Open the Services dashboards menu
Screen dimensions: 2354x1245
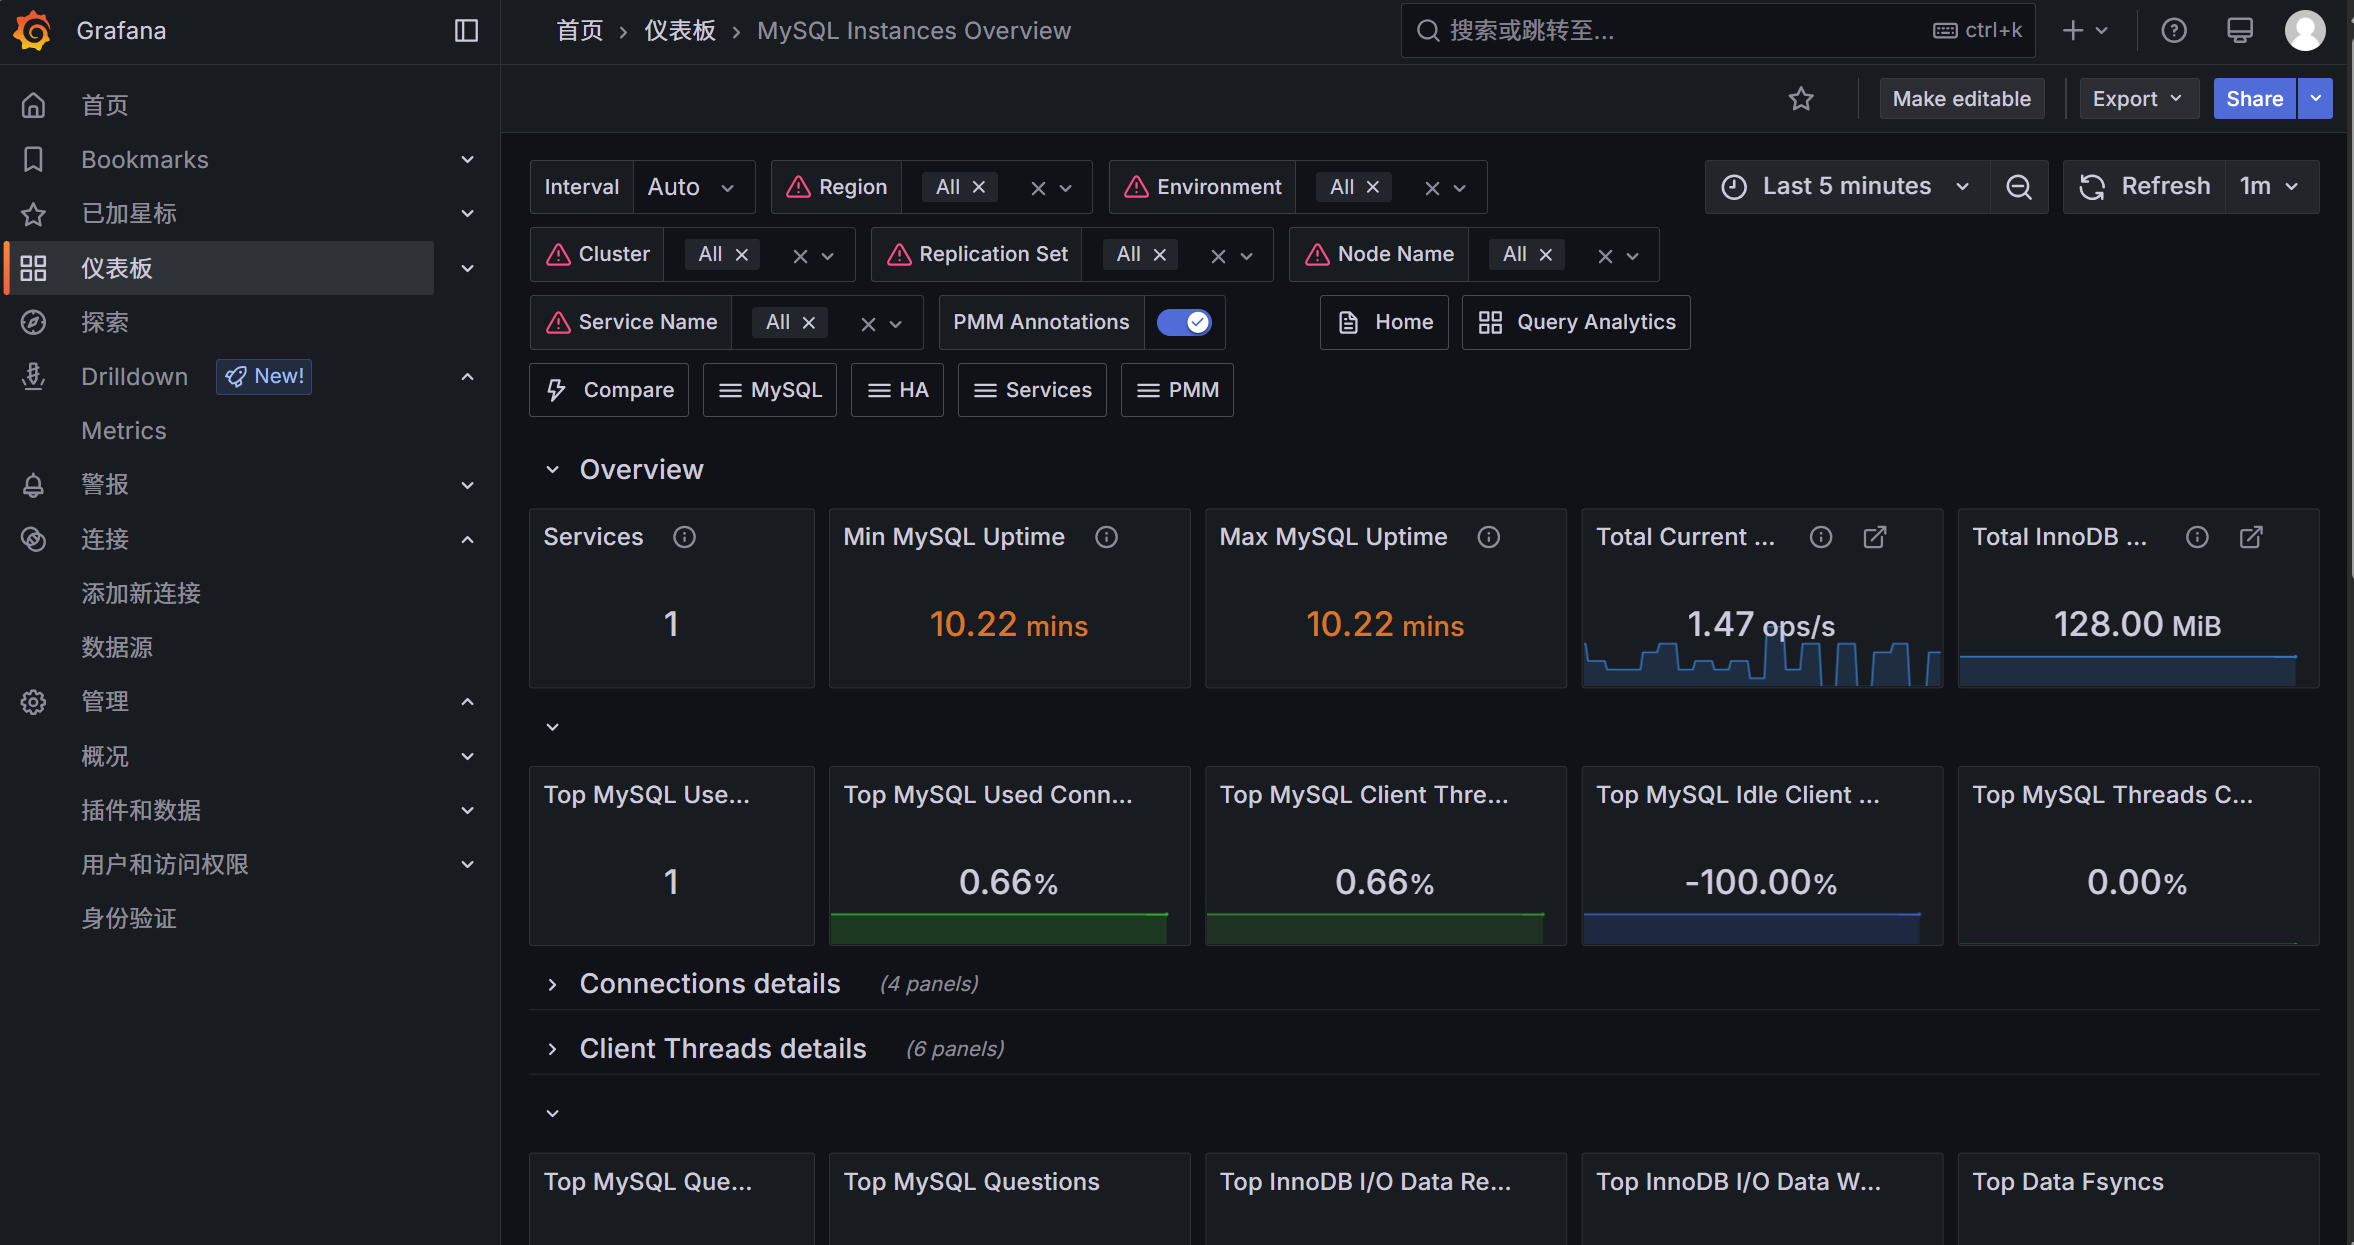pyautogui.click(x=1032, y=390)
